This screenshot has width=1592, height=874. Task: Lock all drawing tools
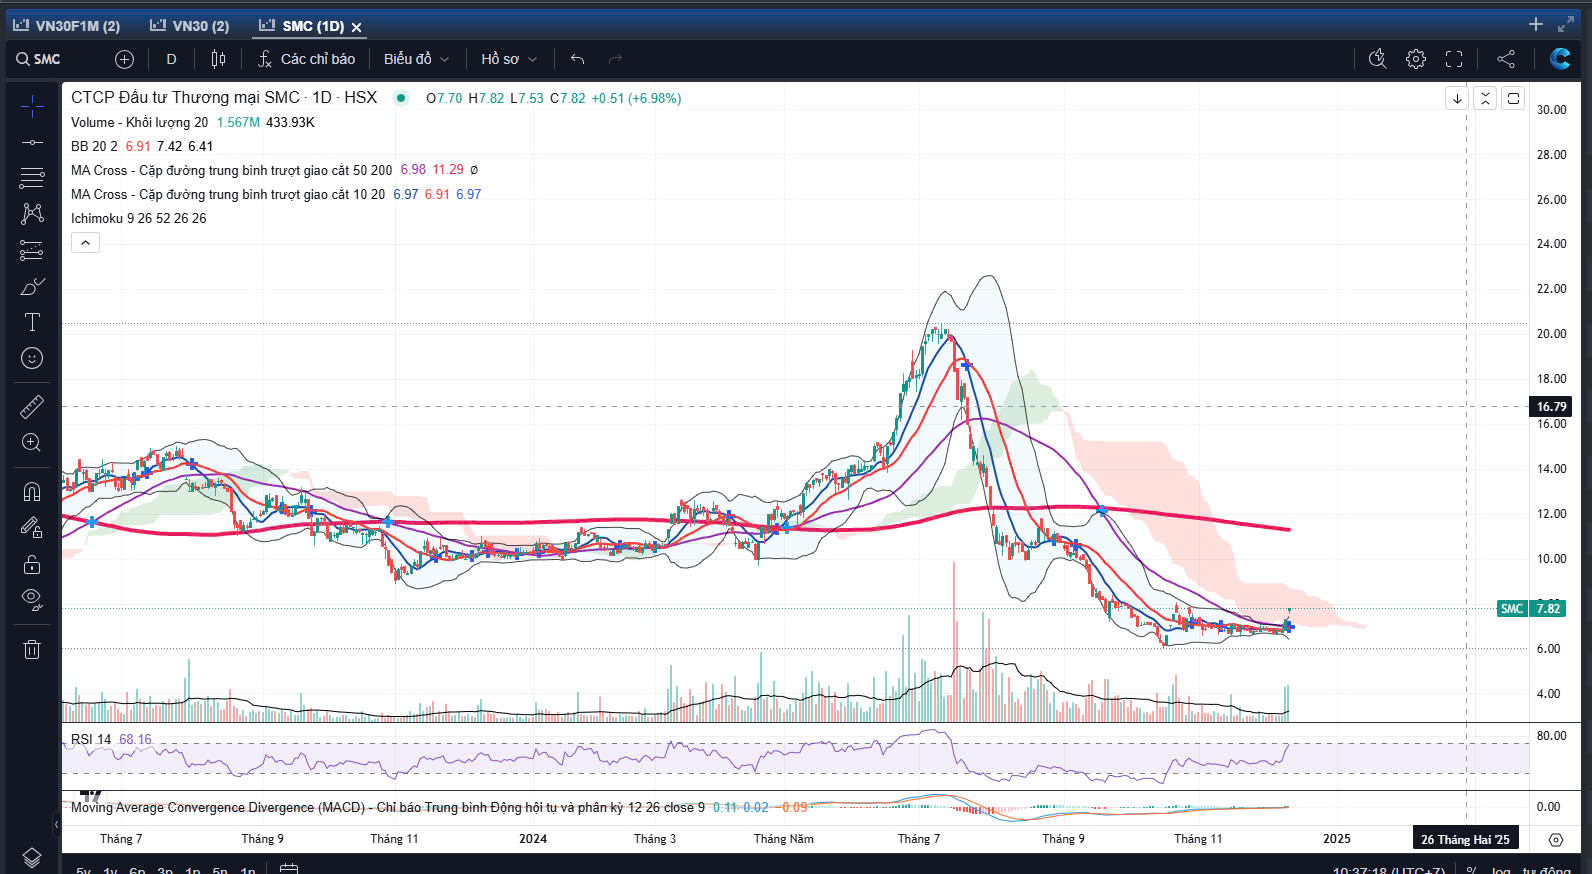tap(32, 564)
